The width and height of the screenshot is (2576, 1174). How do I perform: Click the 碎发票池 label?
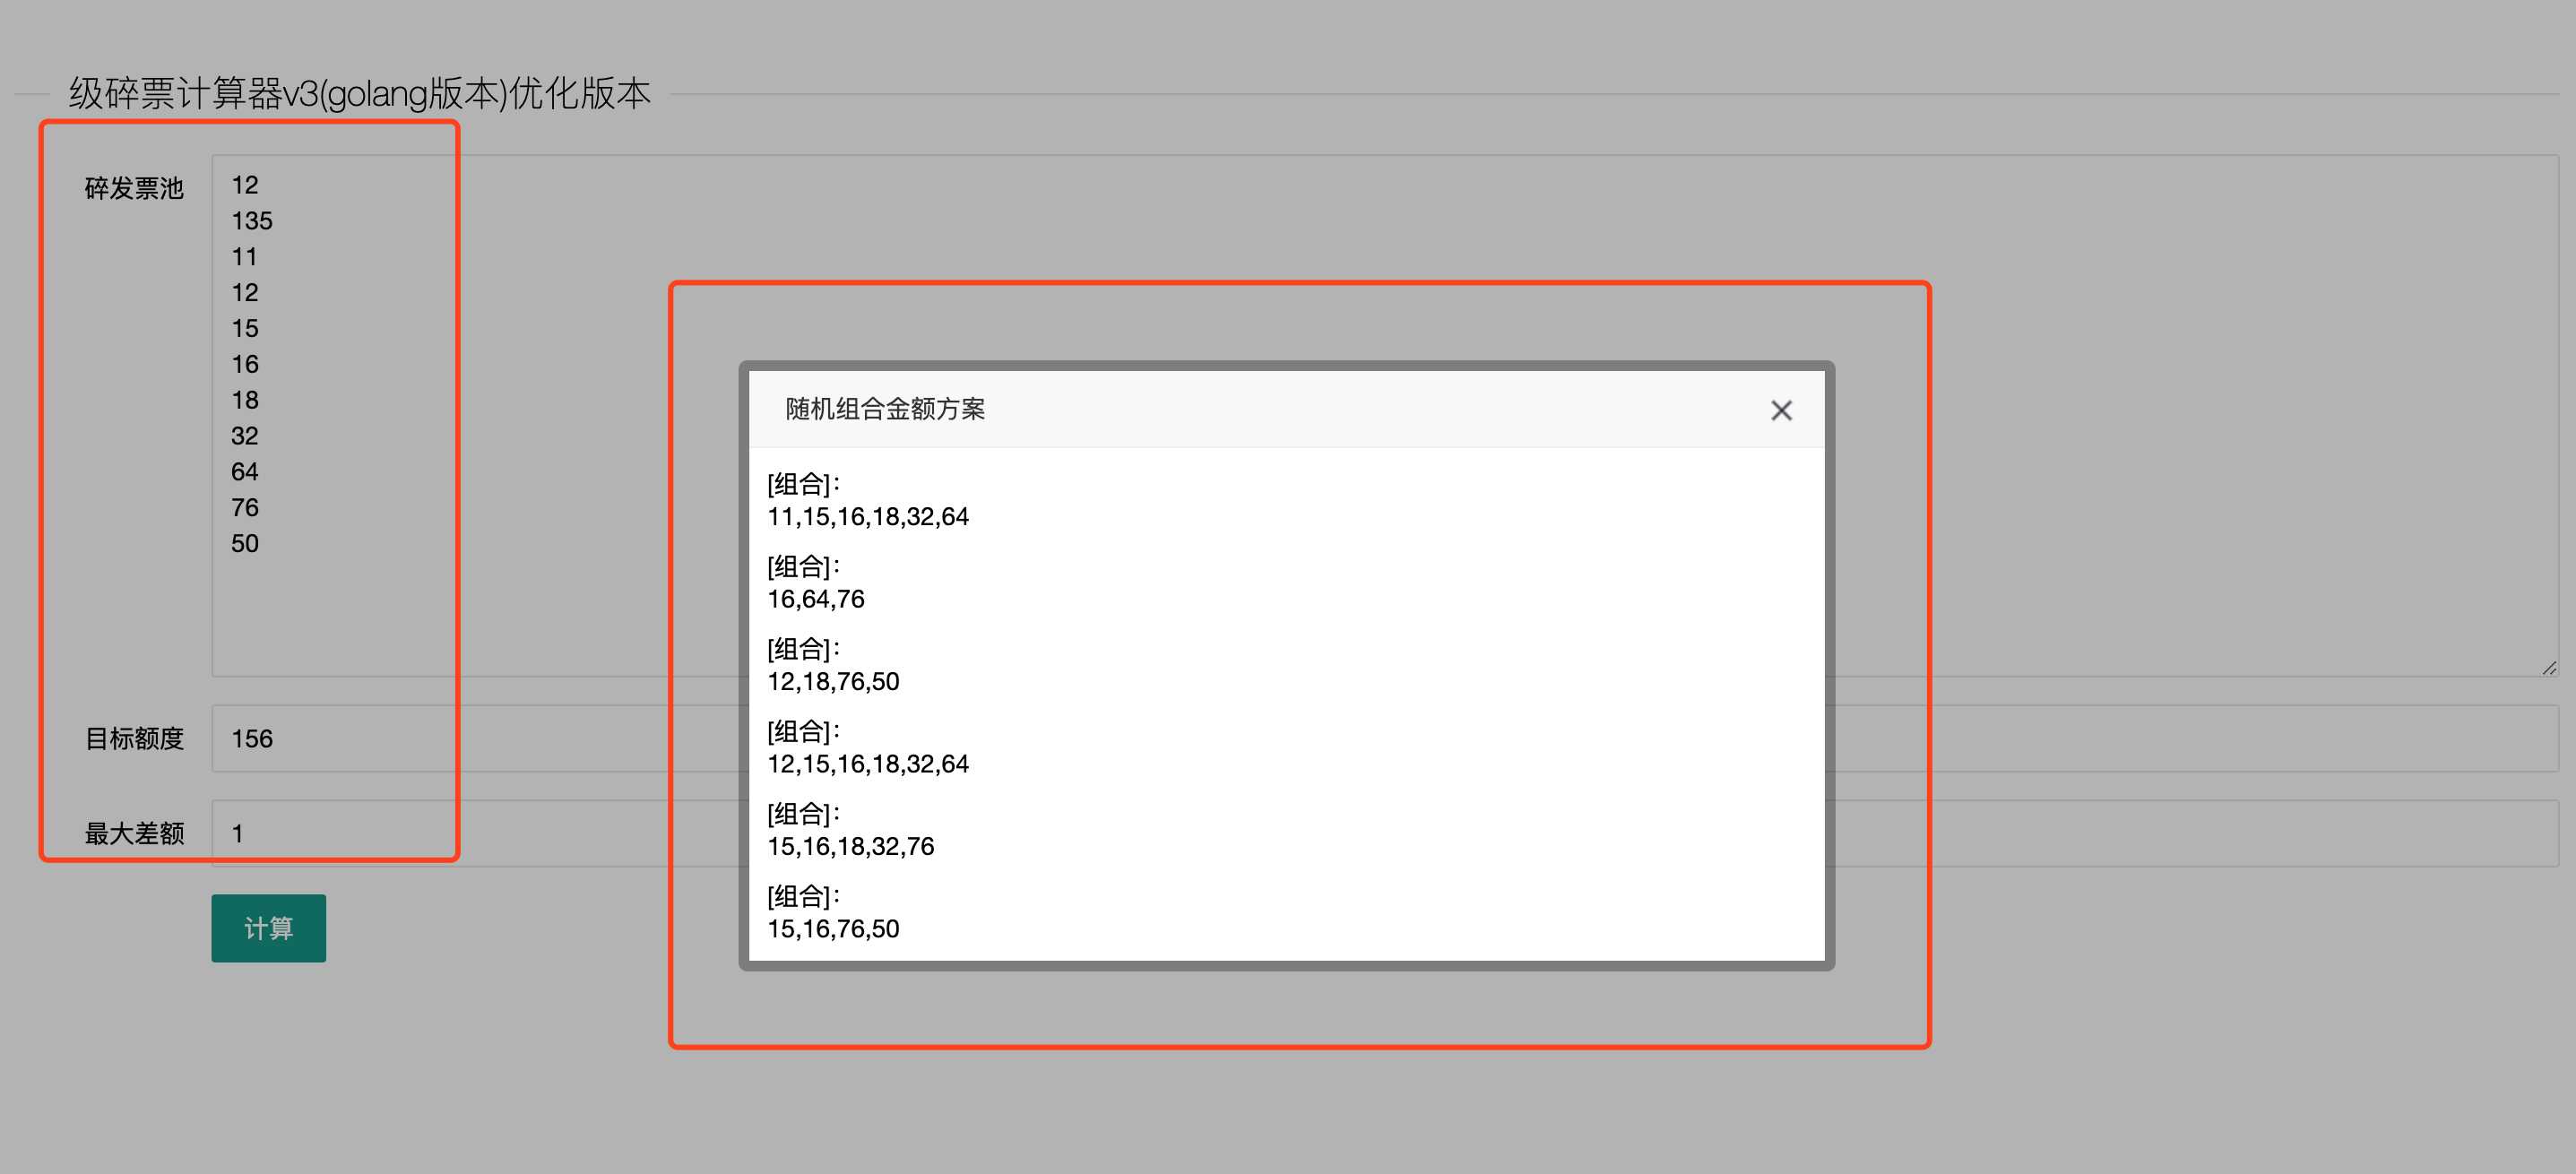pos(134,188)
